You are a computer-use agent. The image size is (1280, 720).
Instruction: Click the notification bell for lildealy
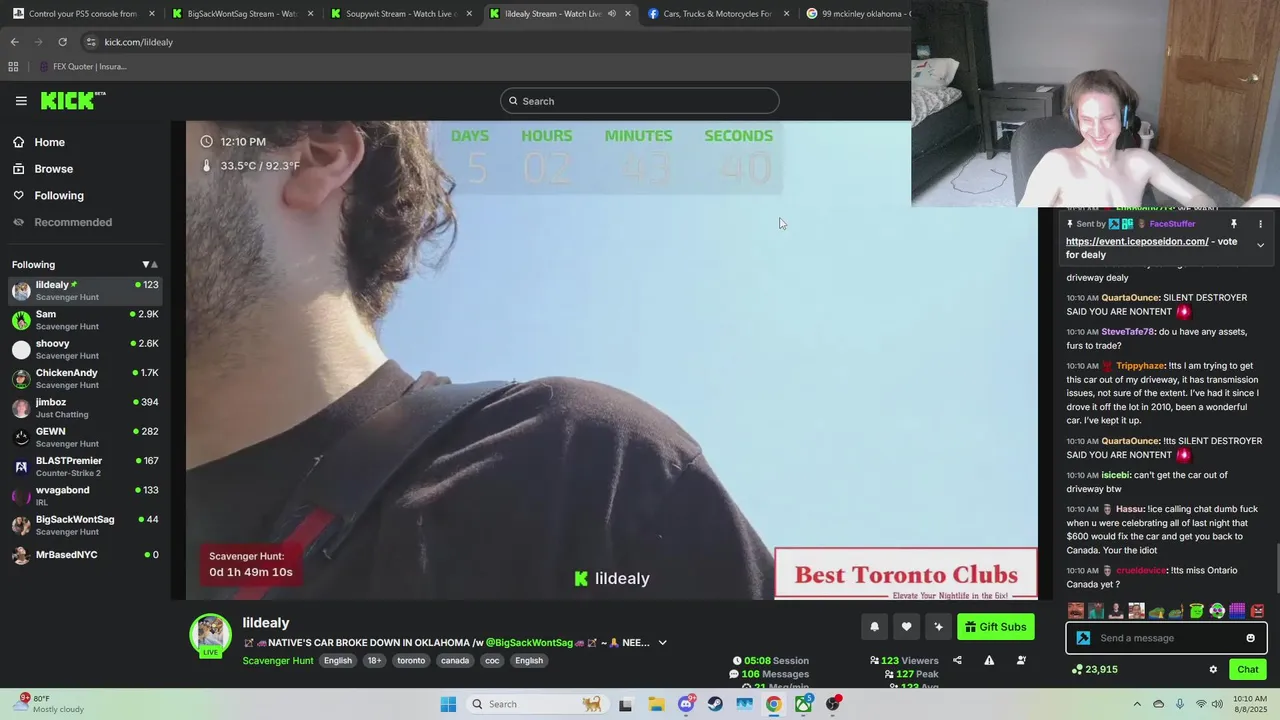tap(874, 627)
